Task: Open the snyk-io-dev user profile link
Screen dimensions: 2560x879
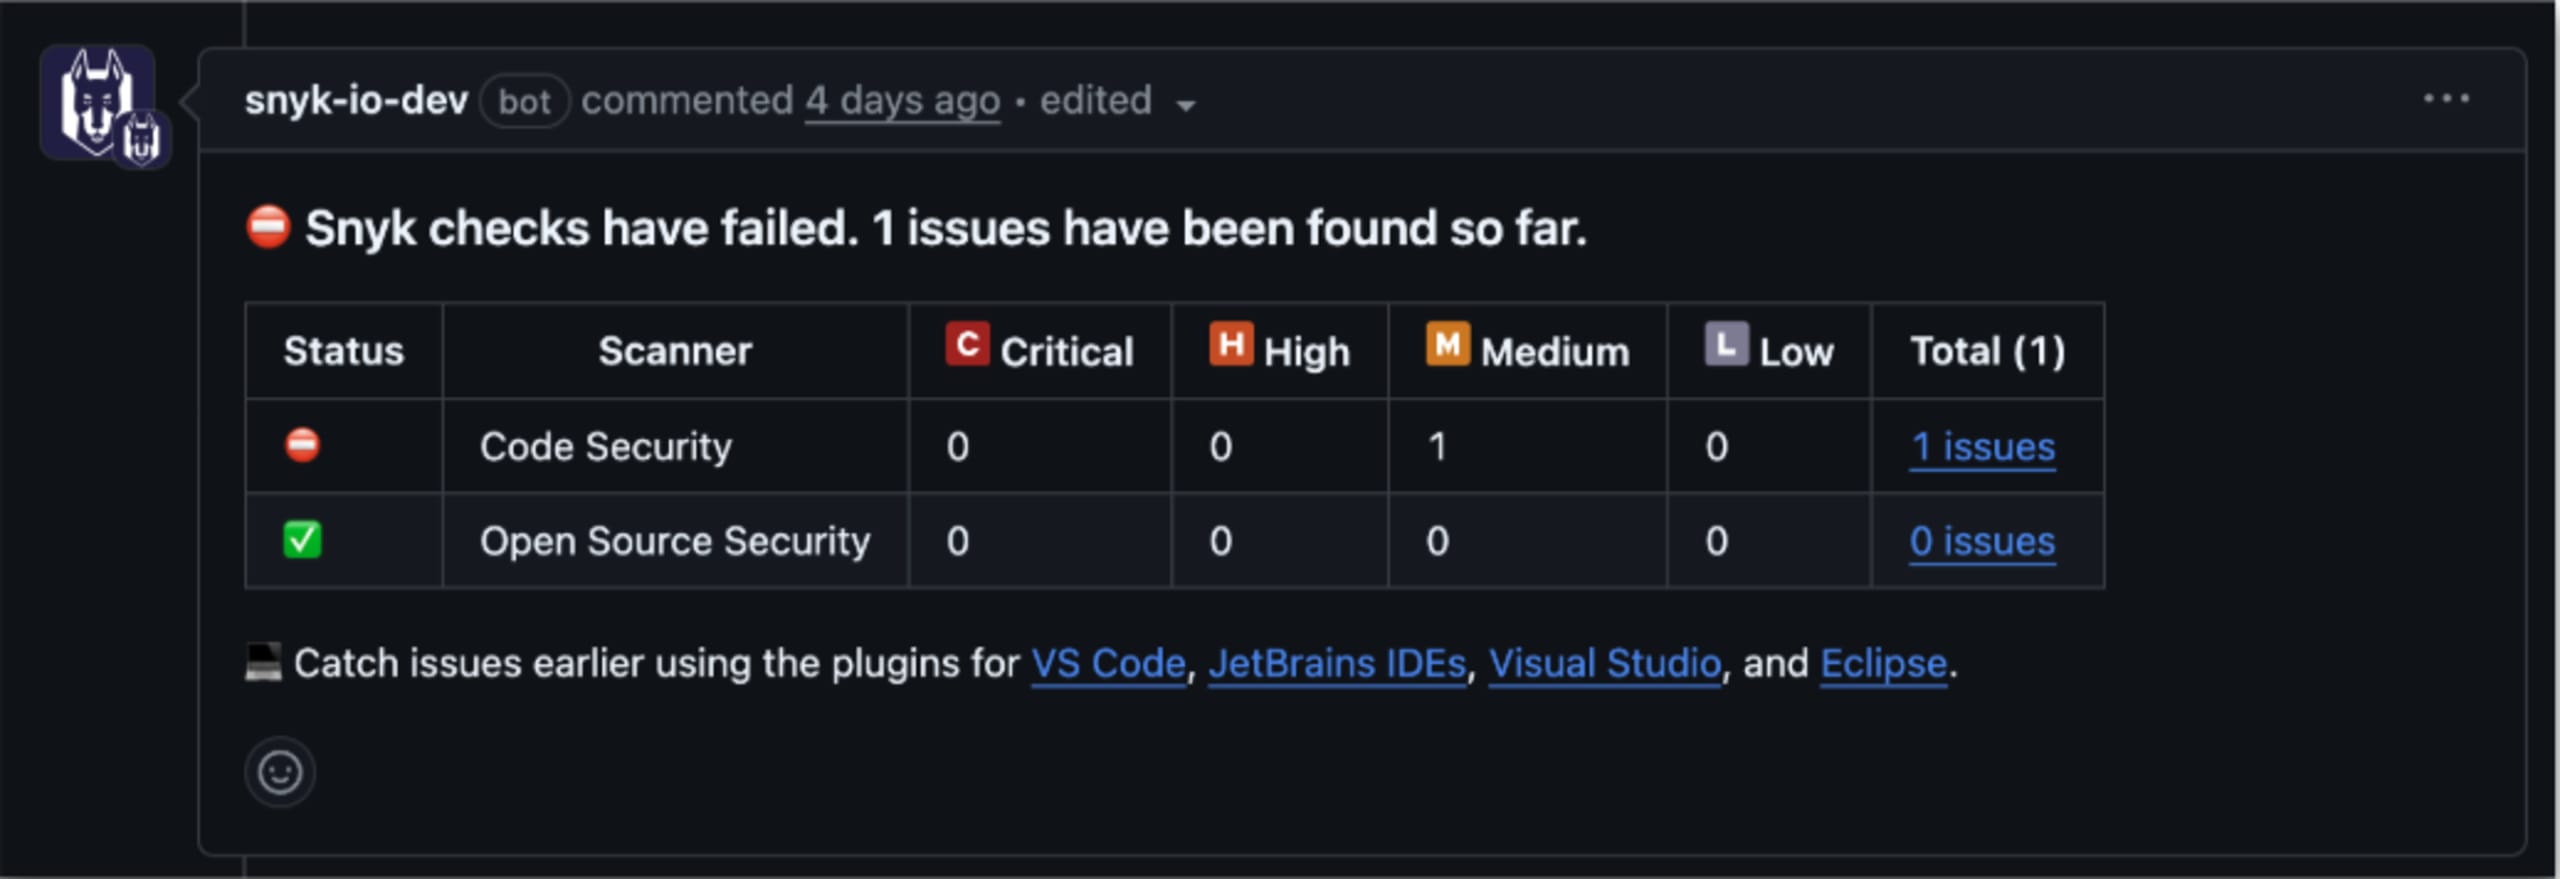Action: point(356,100)
